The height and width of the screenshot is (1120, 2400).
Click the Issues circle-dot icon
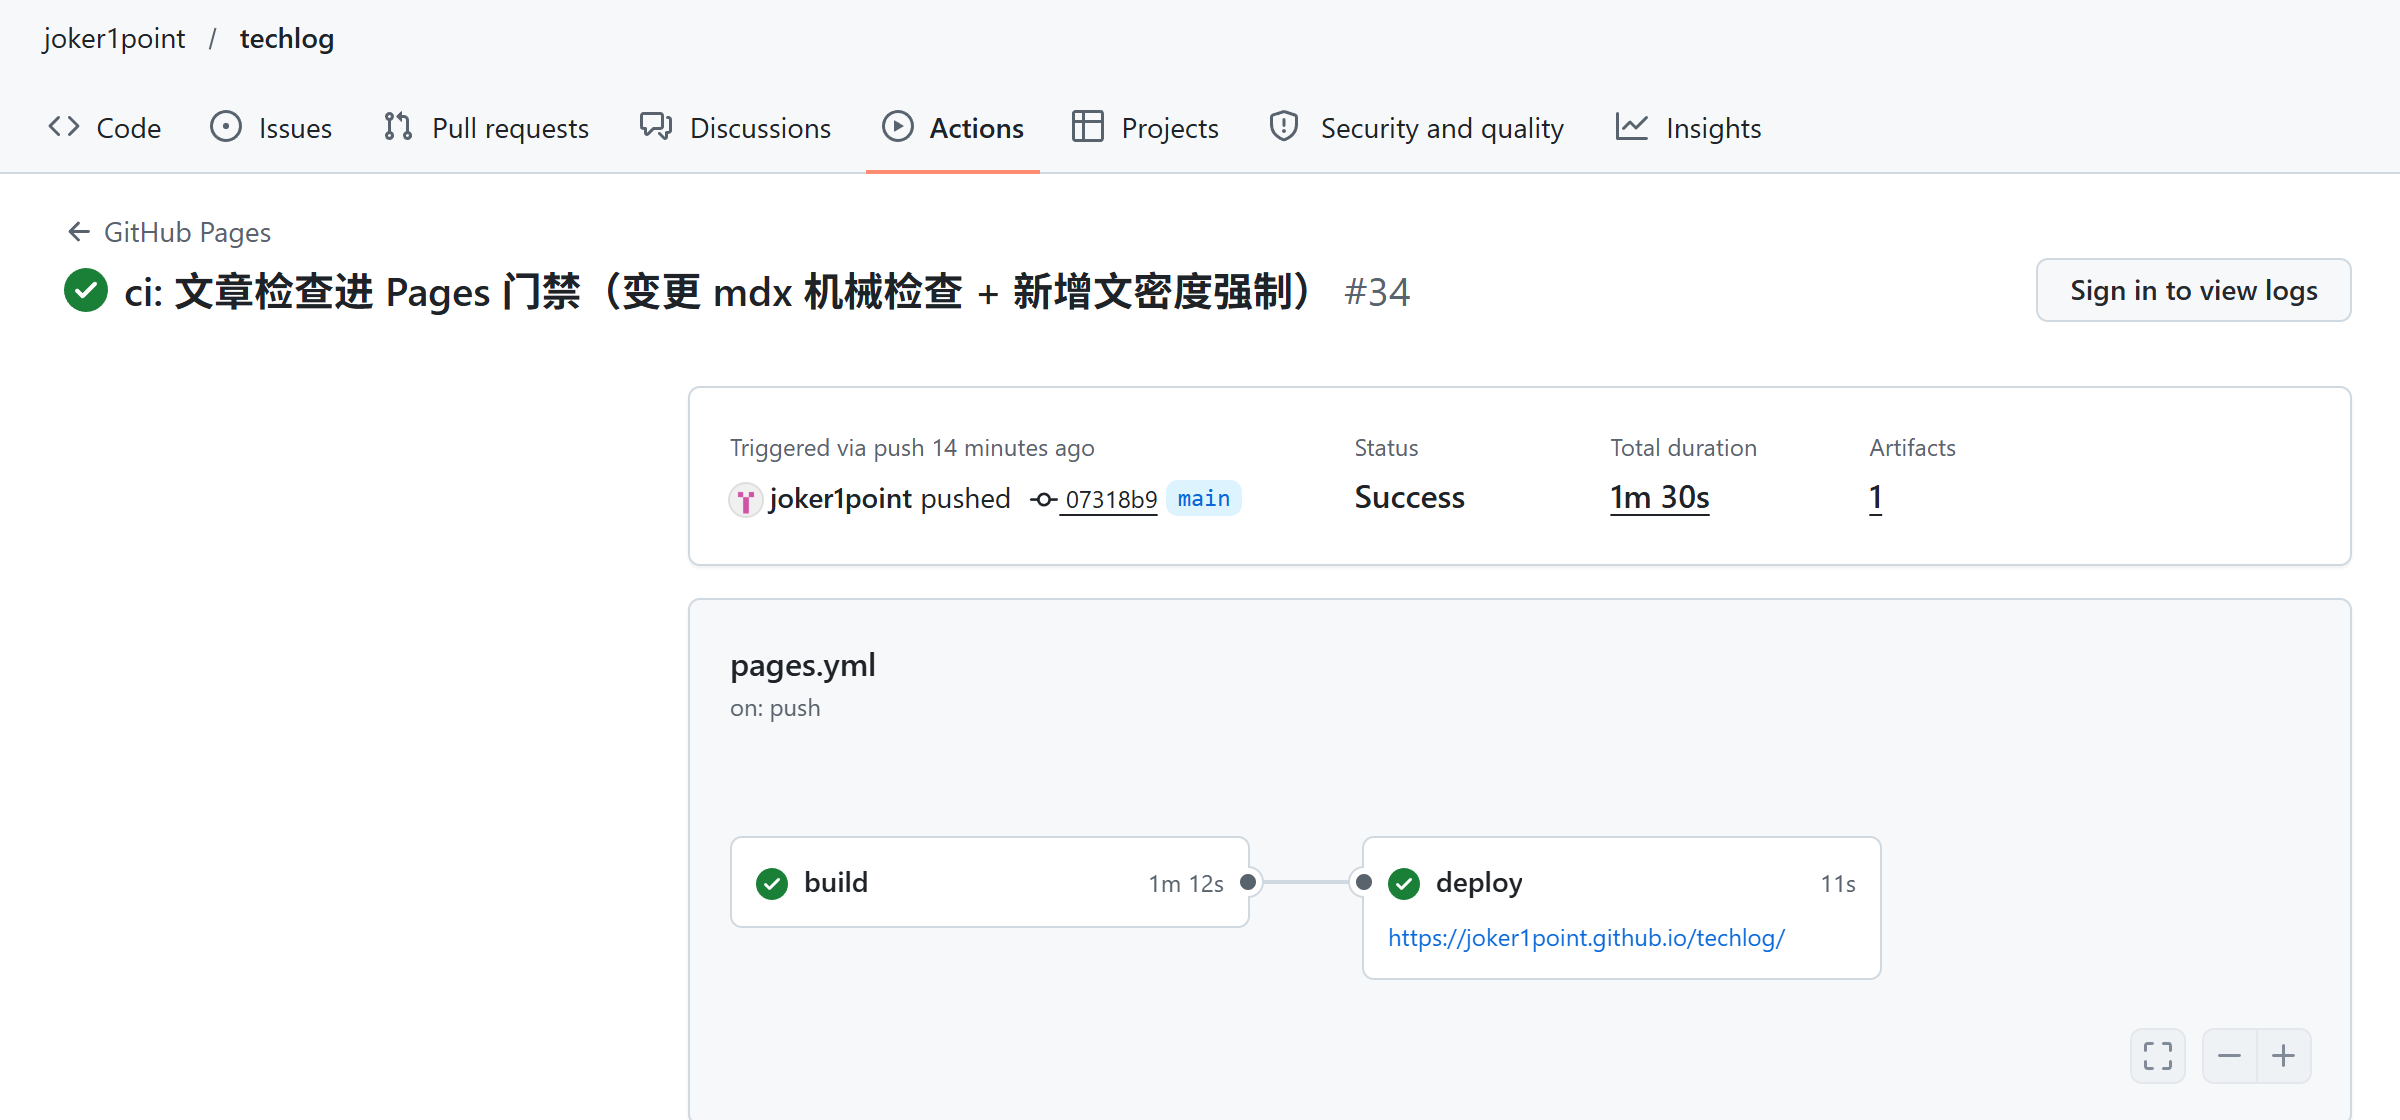(226, 127)
